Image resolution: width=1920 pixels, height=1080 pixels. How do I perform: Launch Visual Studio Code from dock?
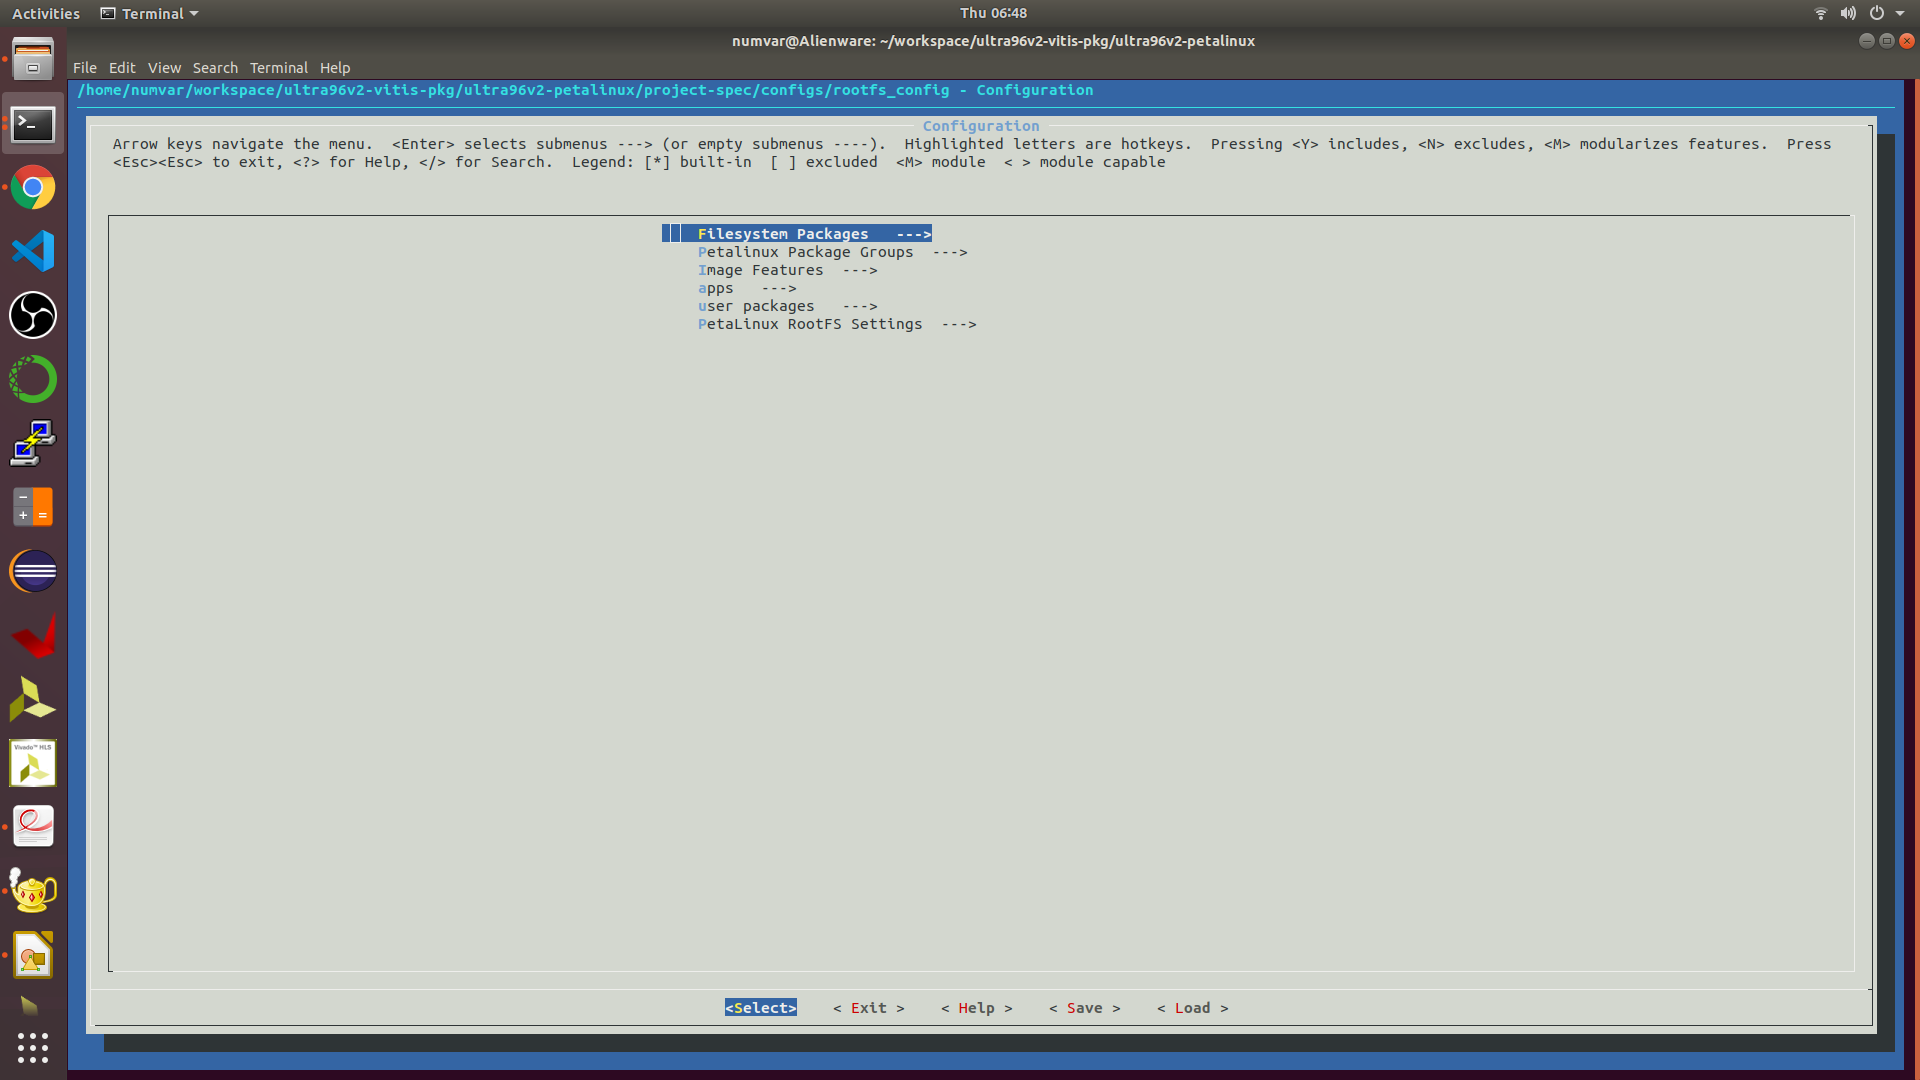33,251
